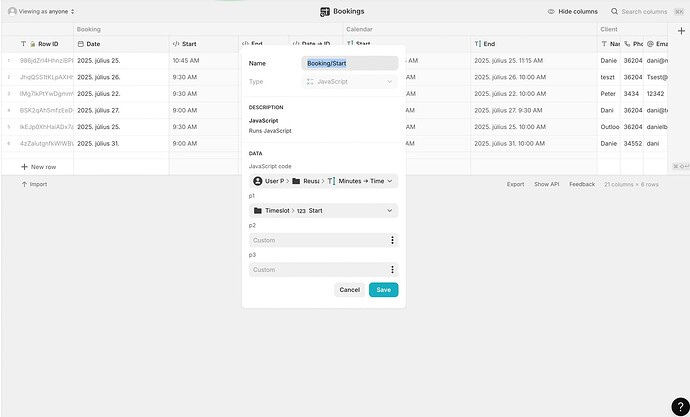Image resolution: width=690 pixels, height=417 pixels.
Task: Select the client name cell Peter
Action: click(609, 94)
